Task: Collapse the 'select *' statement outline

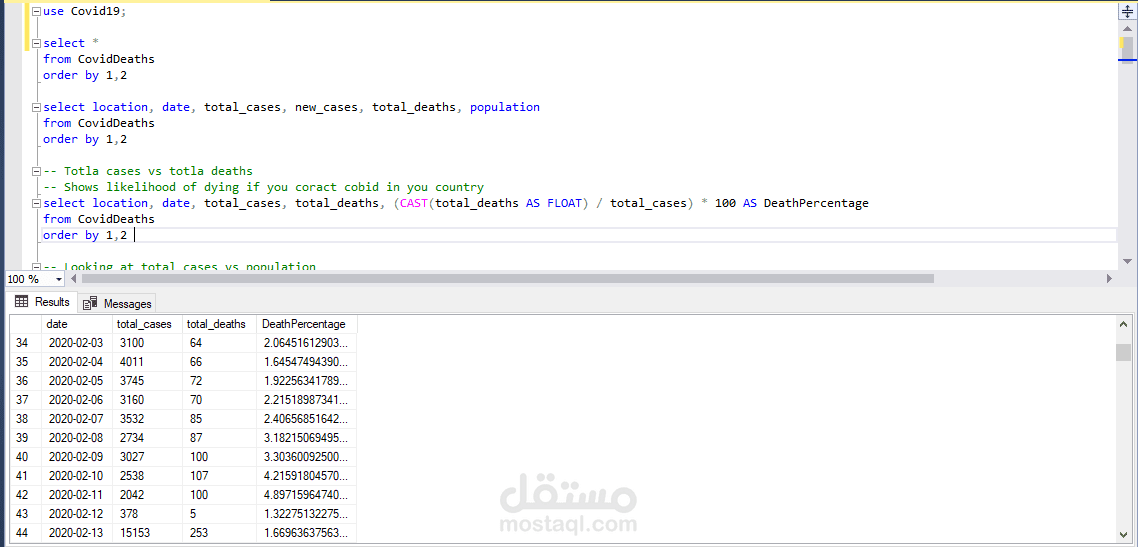Action: (x=36, y=44)
